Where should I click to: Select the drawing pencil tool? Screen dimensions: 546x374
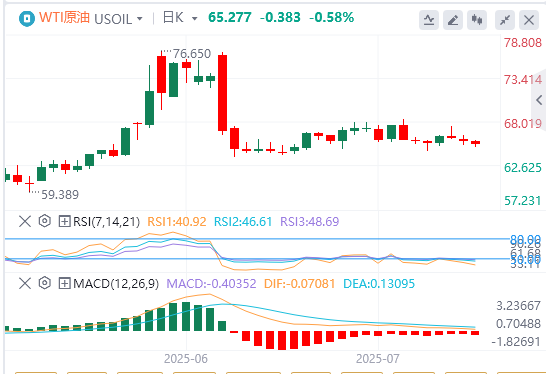coord(453,20)
